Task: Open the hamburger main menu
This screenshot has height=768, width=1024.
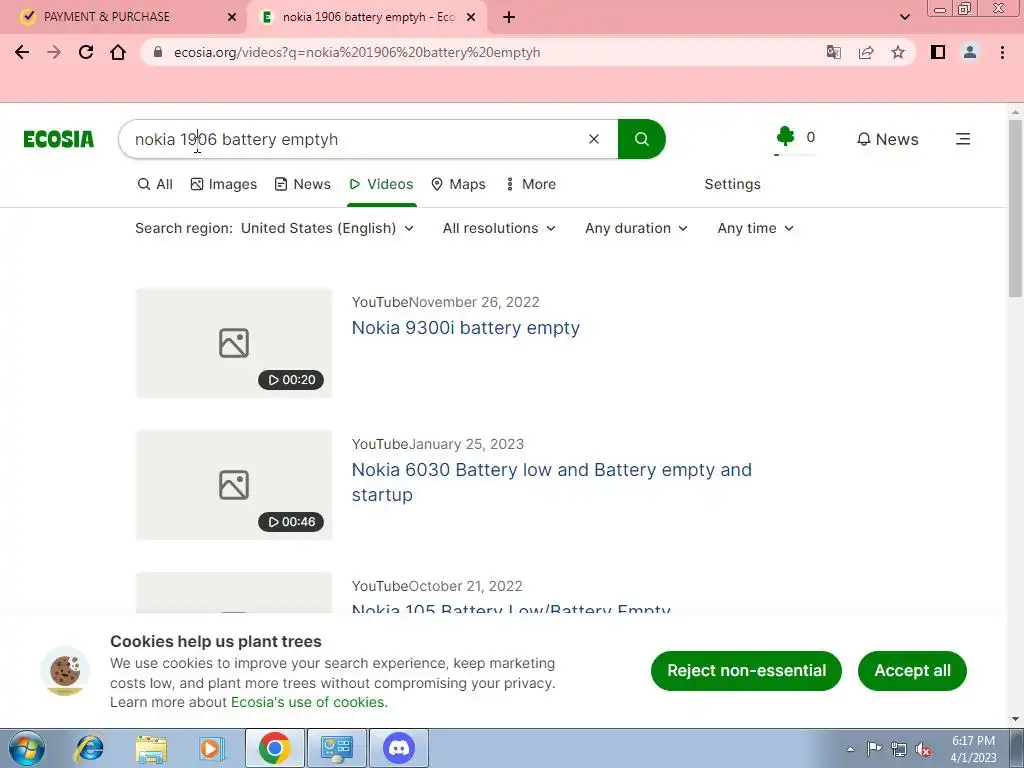Action: 963,139
